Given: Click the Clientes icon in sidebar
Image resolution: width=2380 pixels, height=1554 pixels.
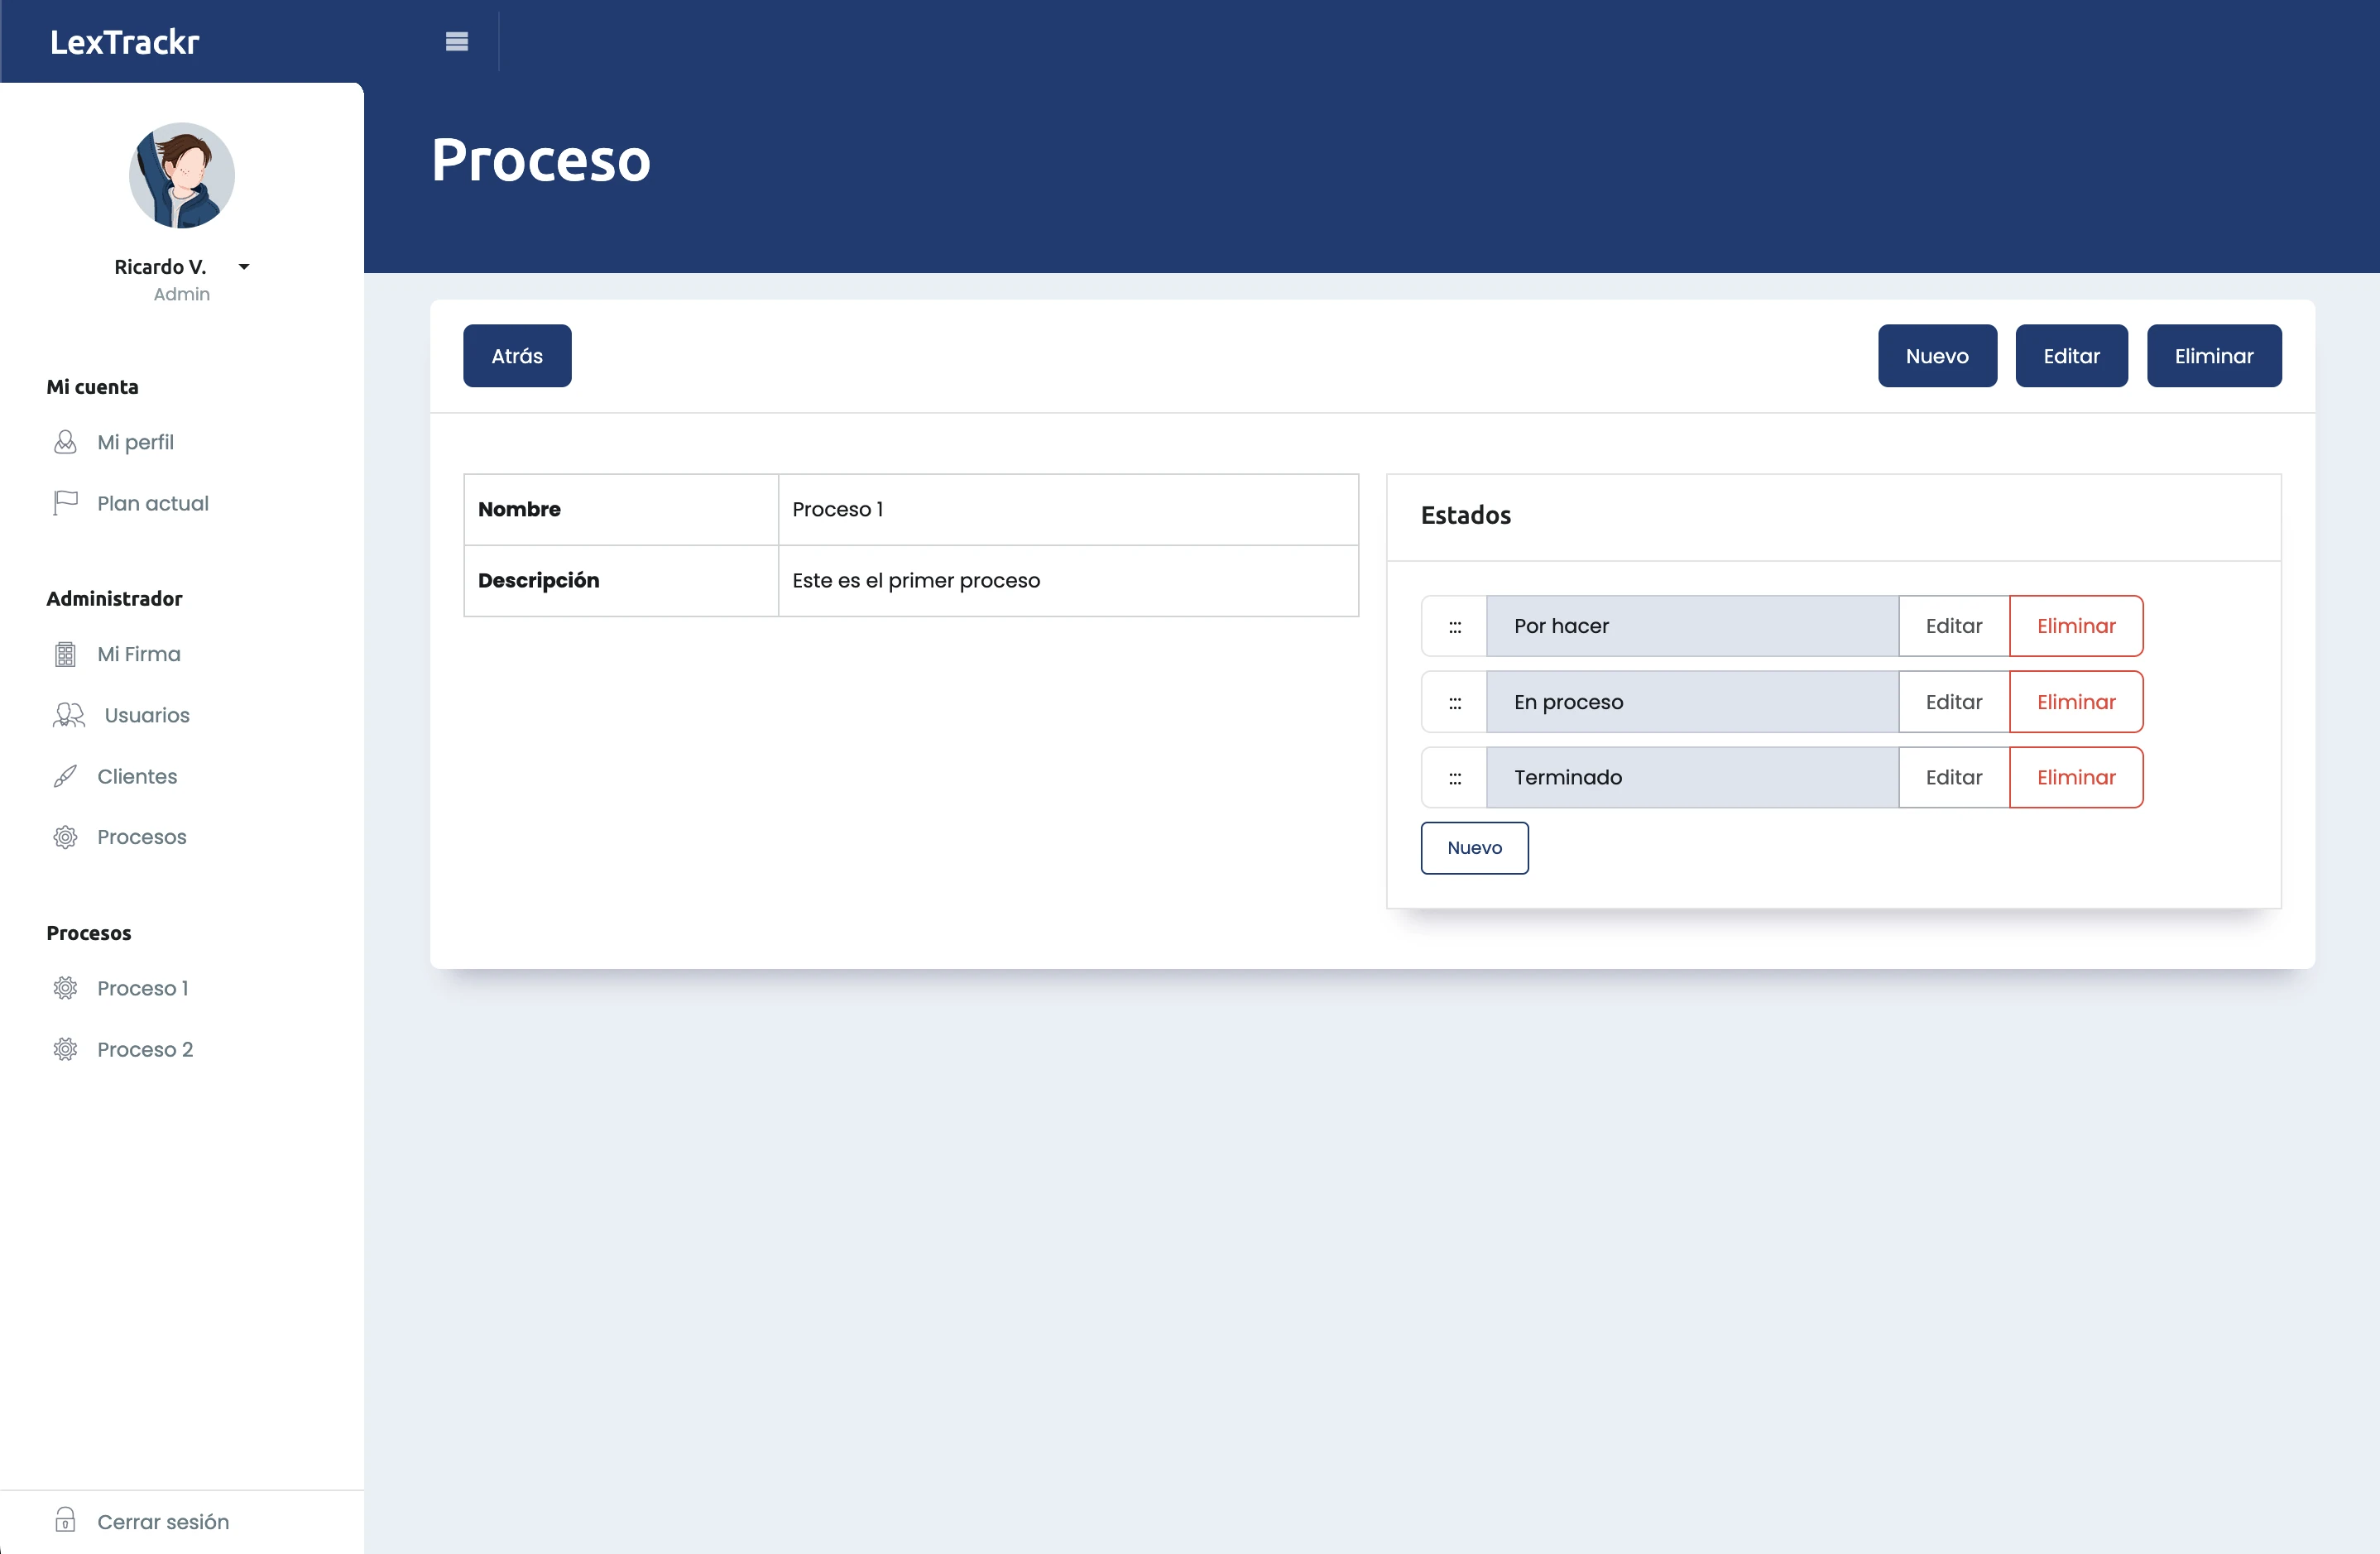Looking at the screenshot, I should point(65,776).
